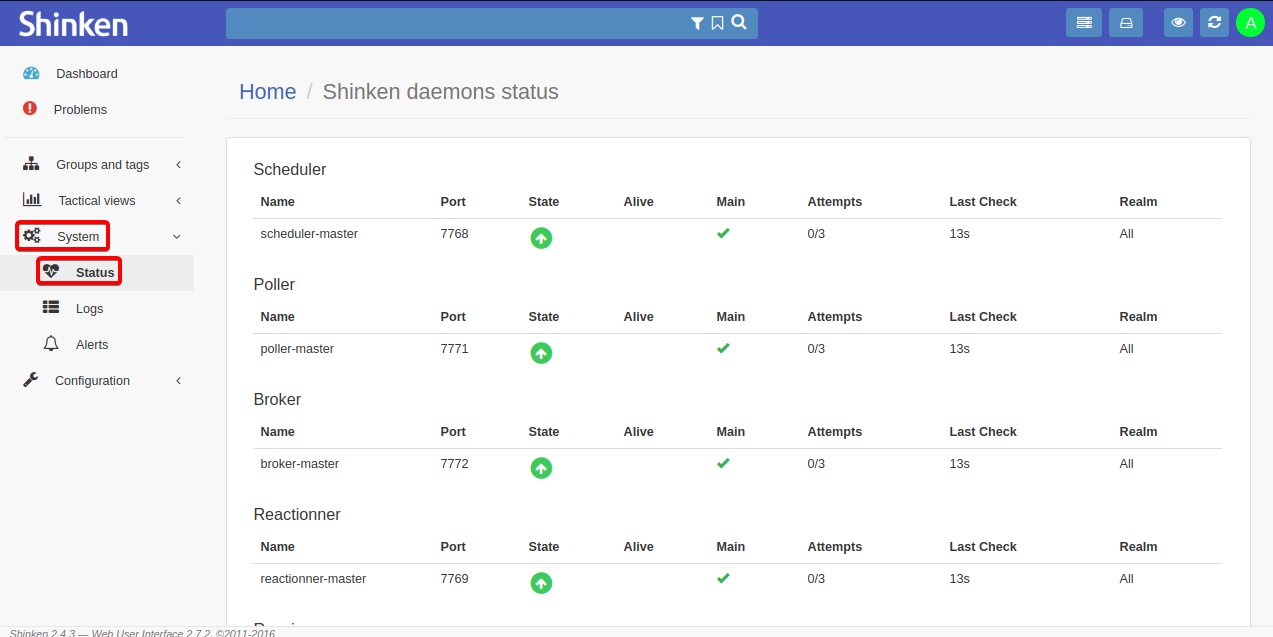
Task: Click the broker-master green up state icon
Action: pos(541,468)
